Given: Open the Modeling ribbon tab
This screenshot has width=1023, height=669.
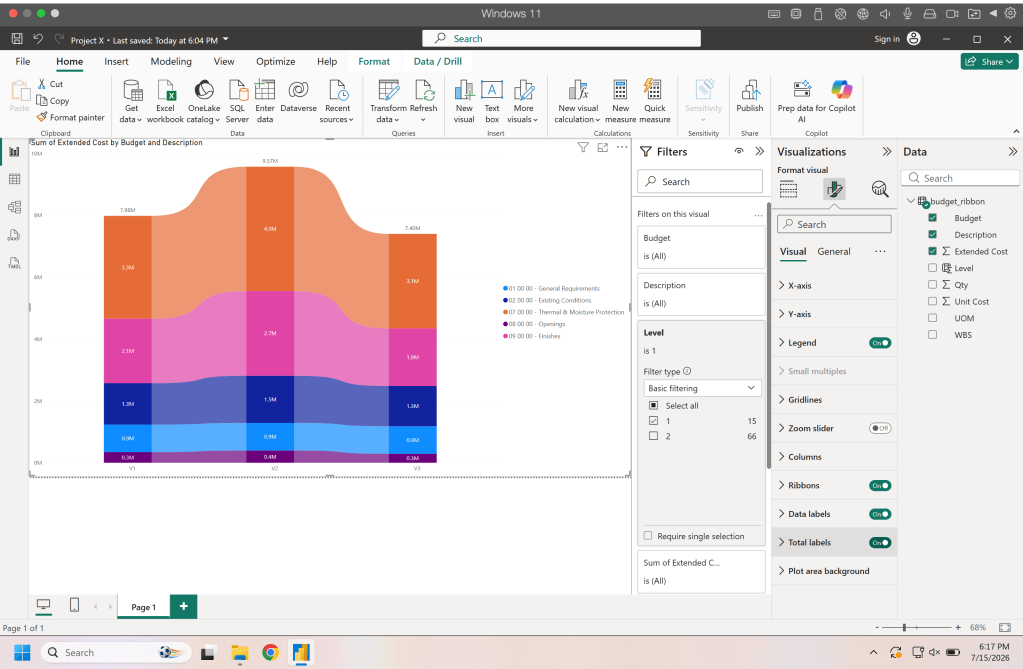Looking at the screenshot, I should (171, 61).
